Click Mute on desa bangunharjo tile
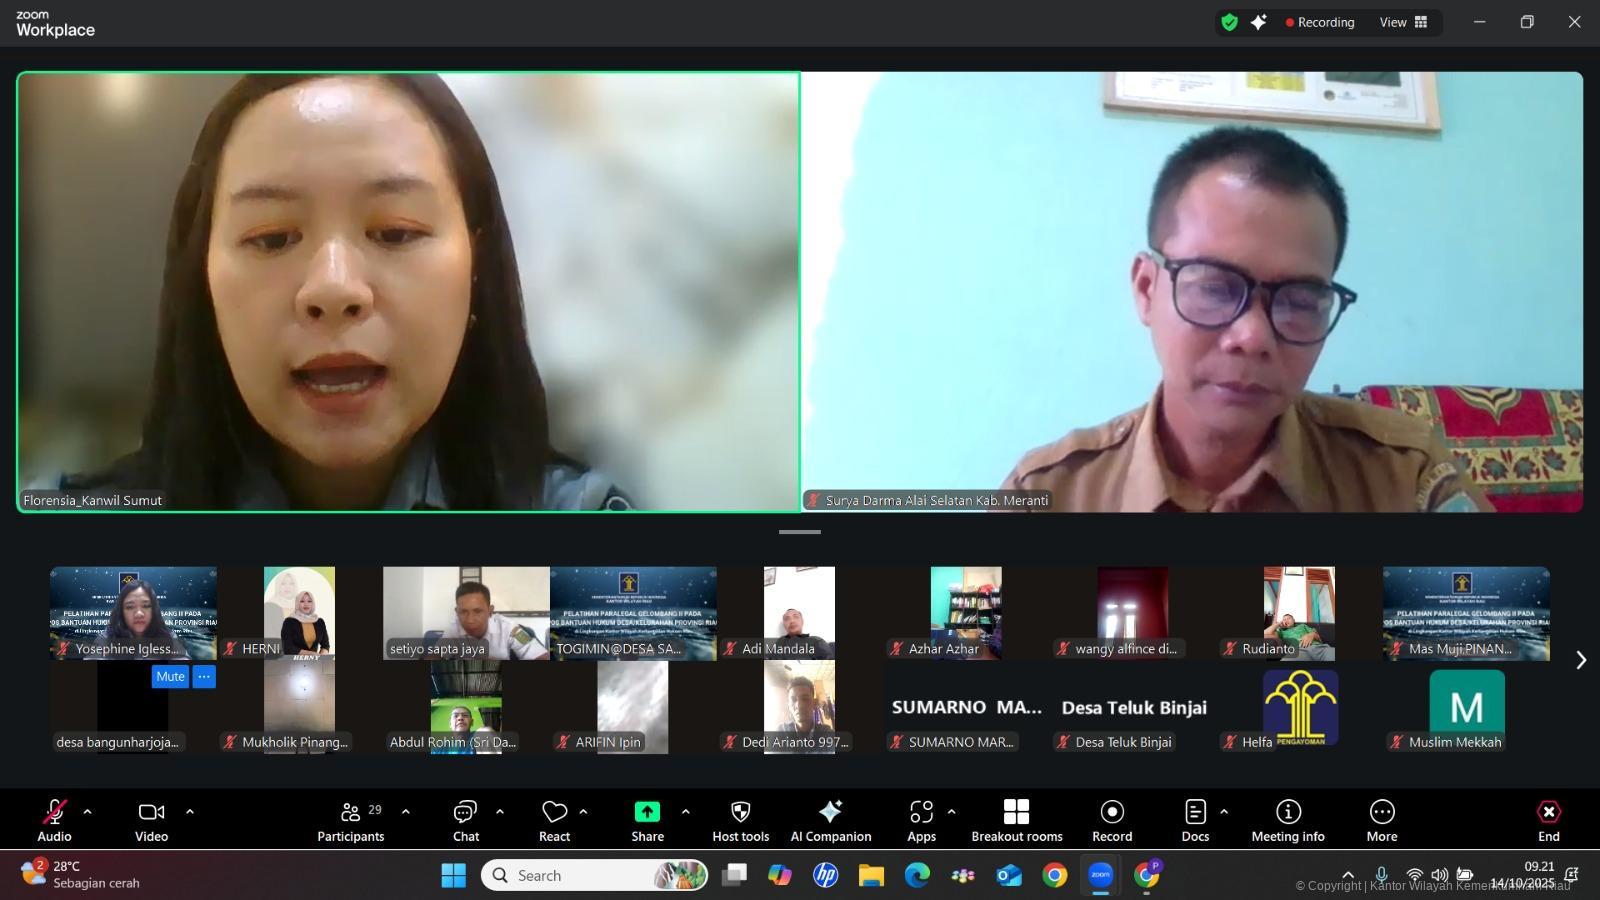The width and height of the screenshot is (1600, 900). tap(170, 677)
